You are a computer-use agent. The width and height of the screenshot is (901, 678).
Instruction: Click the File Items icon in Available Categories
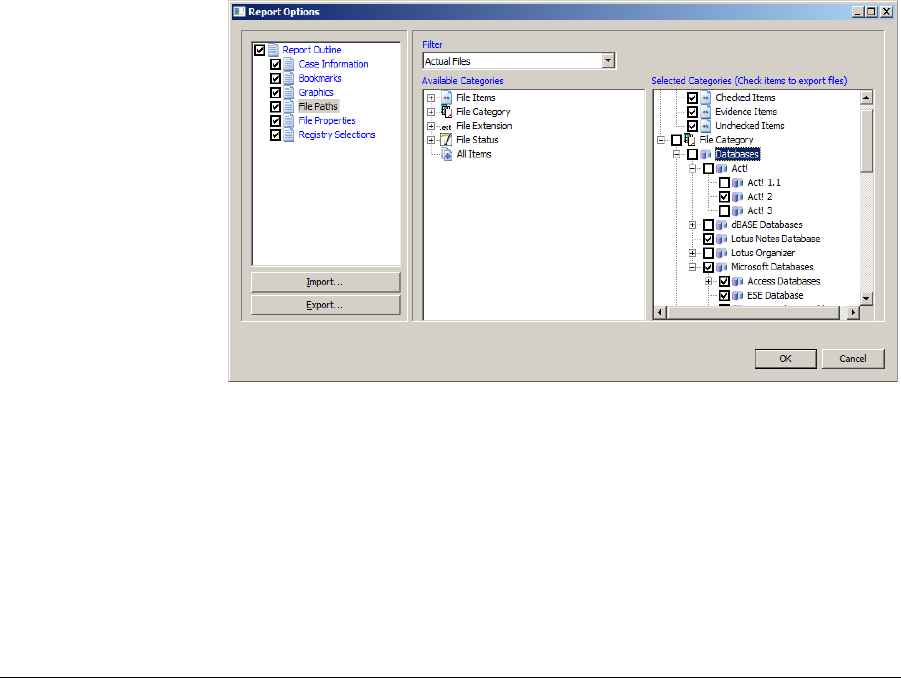[x=446, y=98]
